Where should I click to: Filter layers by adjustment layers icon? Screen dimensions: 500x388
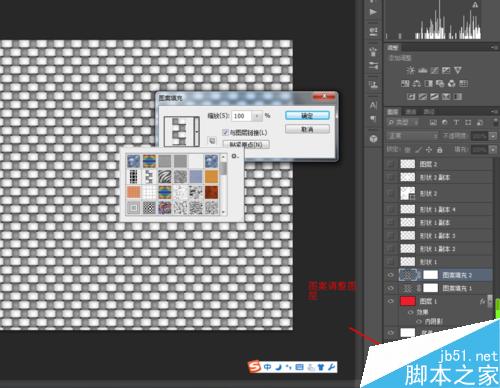(445, 123)
